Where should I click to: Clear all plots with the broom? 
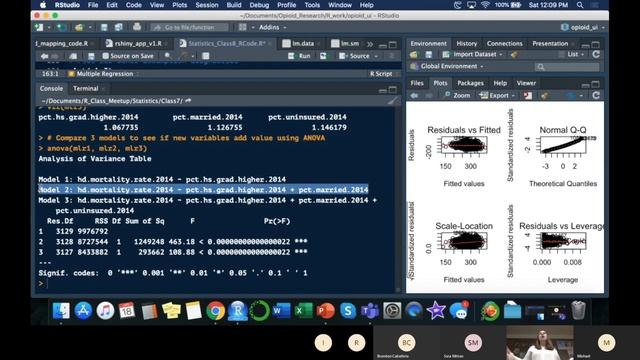(x=544, y=96)
